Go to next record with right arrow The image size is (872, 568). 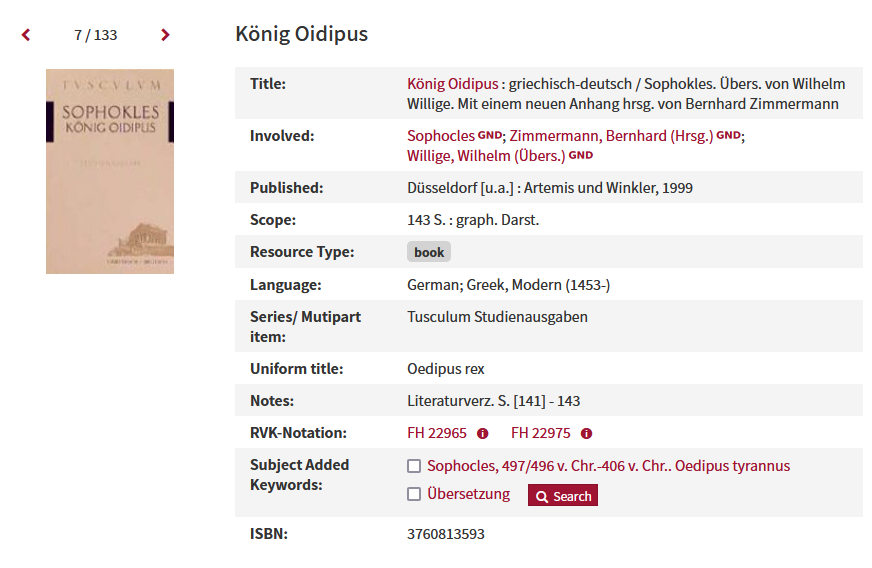pos(165,35)
